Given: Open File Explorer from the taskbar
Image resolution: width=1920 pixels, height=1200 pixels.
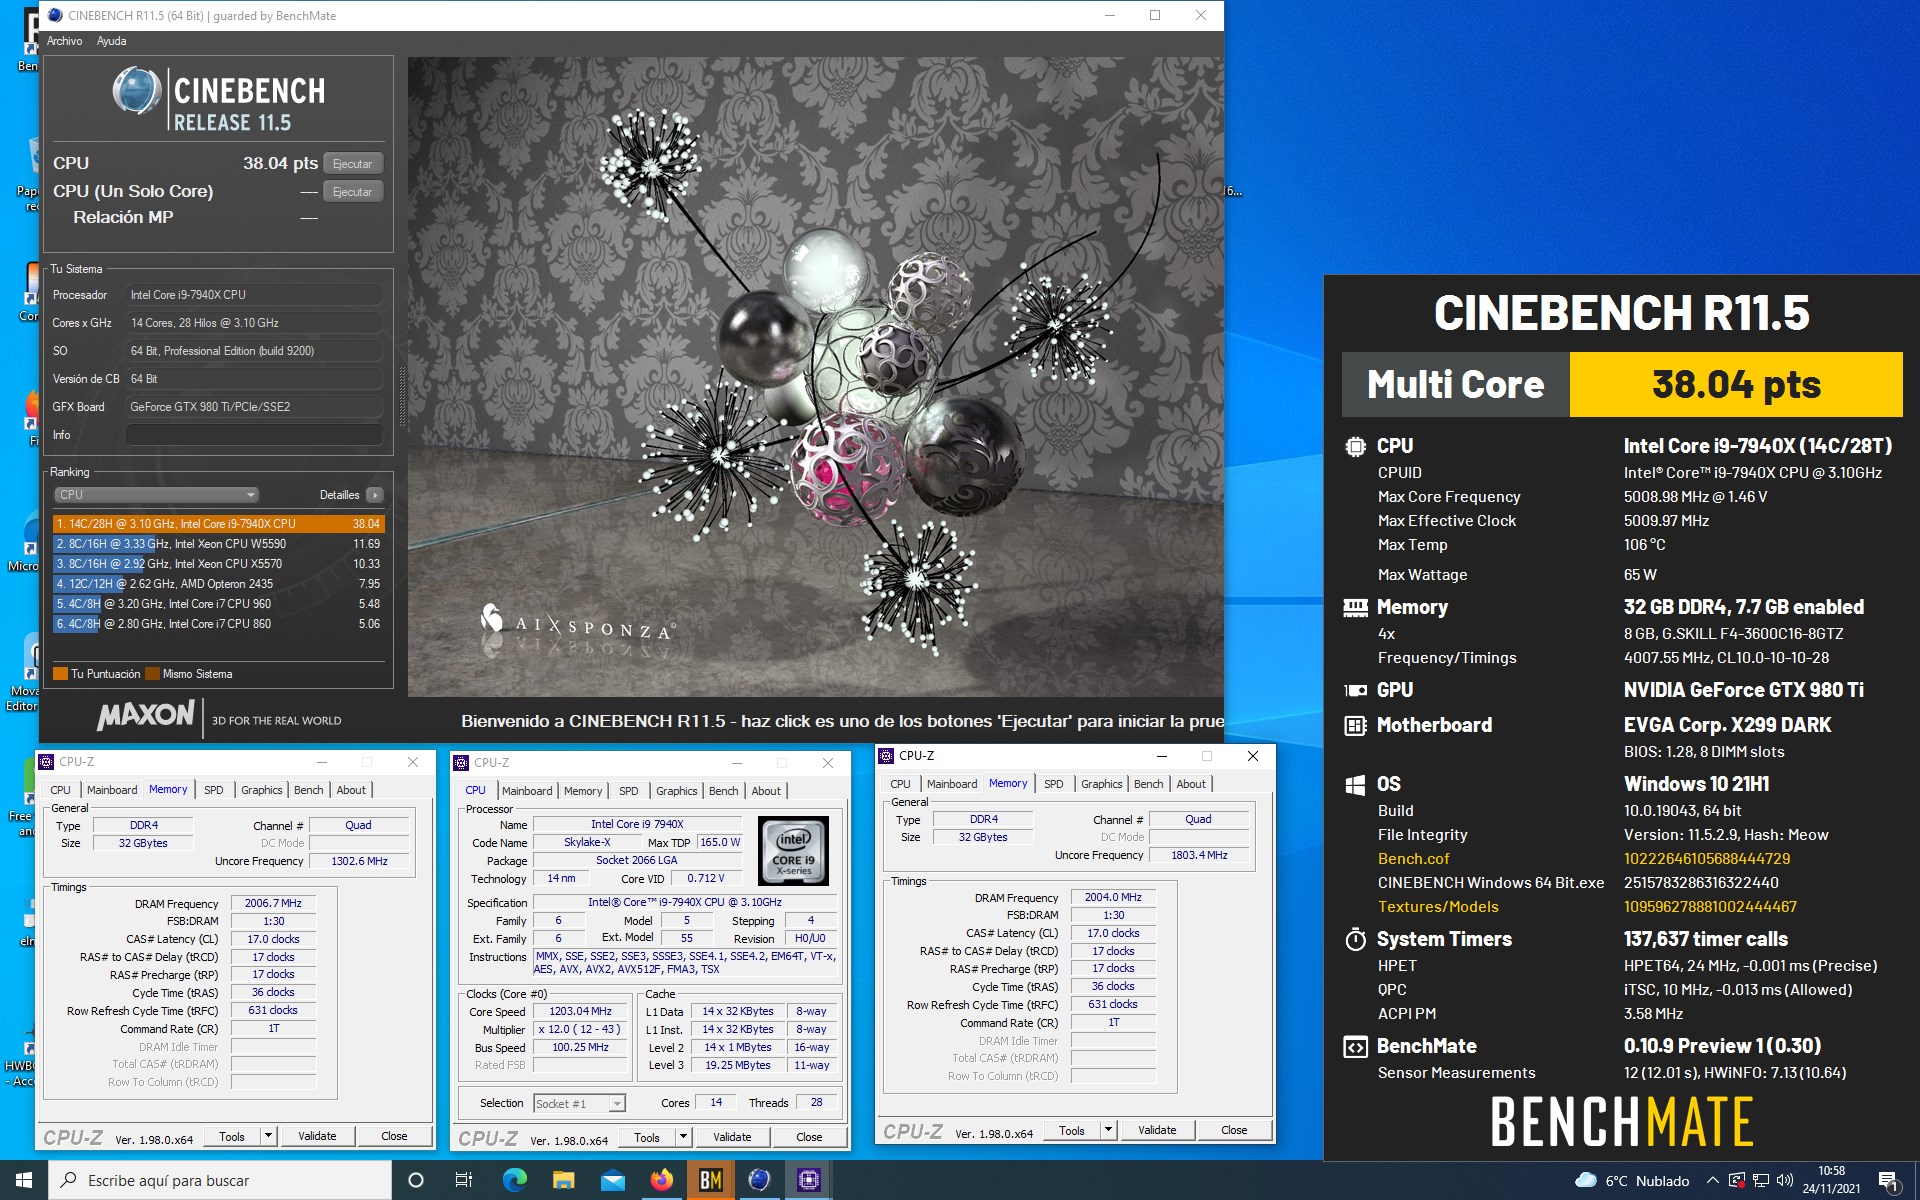Looking at the screenshot, I should click(x=563, y=1180).
